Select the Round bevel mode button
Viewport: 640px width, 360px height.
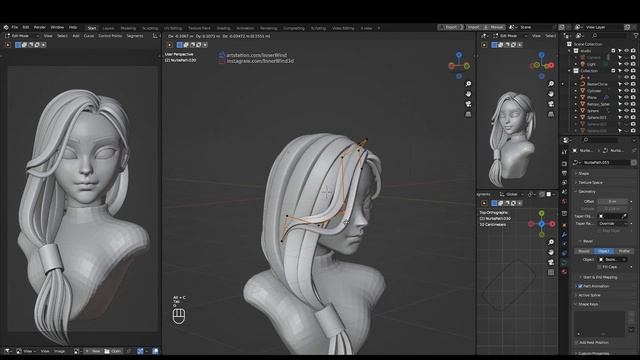pos(584,251)
